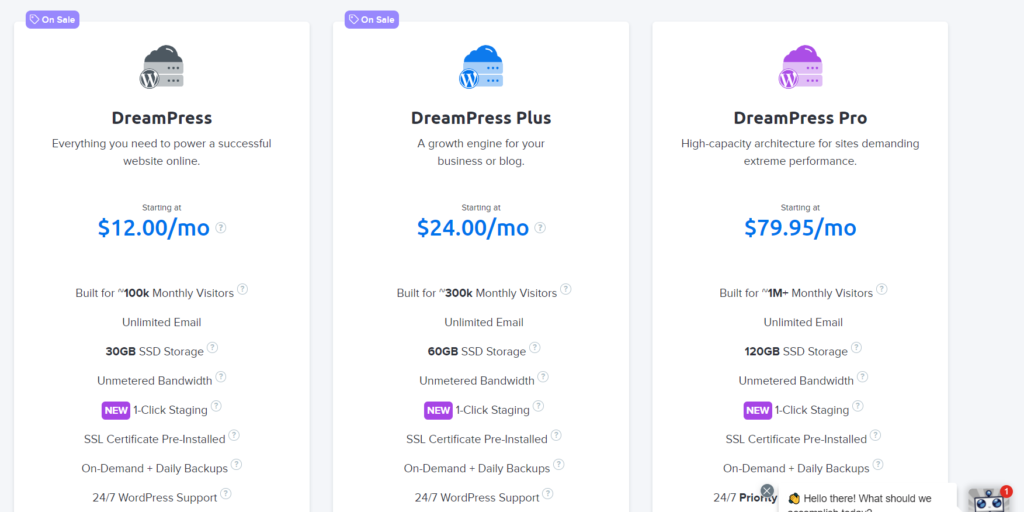Click the NEW badge in DreamPress Pro card
Image resolution: width=1024 pixels, height=512 pixels.
click(758, 410)
